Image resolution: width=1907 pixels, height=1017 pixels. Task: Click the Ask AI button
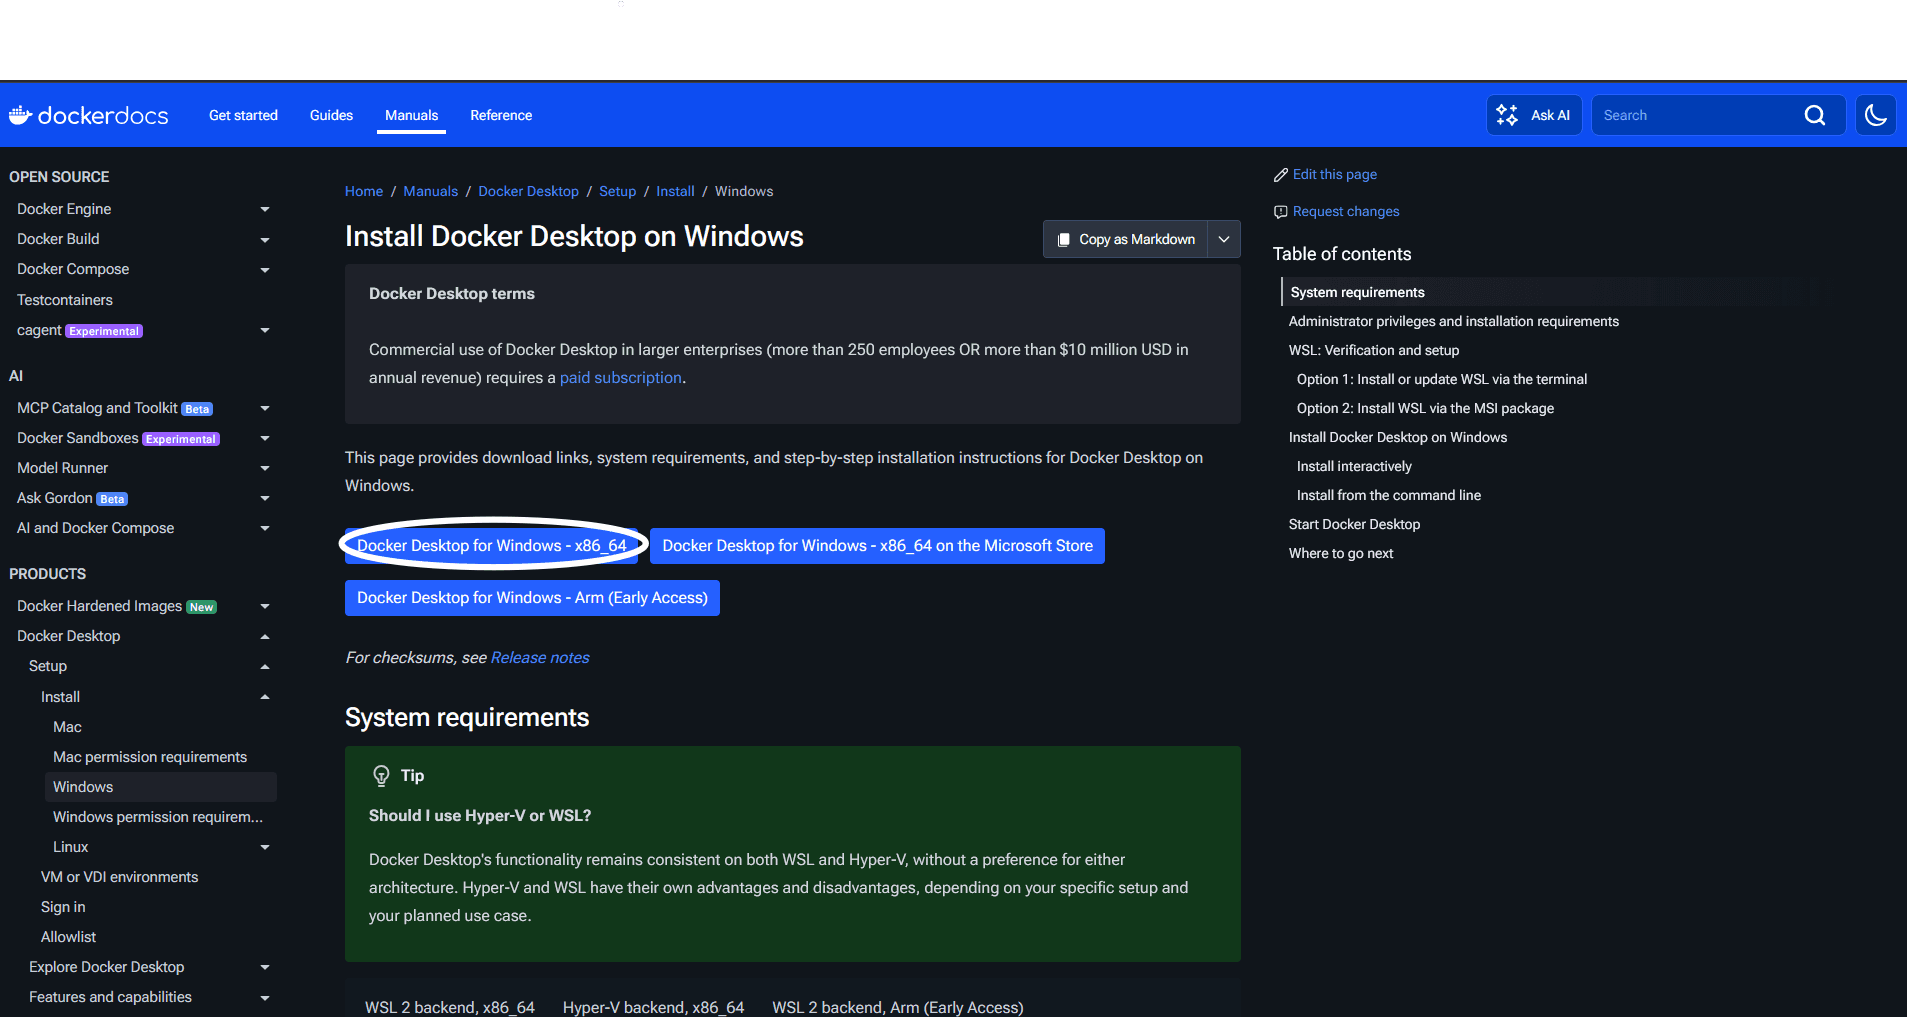1534,115
